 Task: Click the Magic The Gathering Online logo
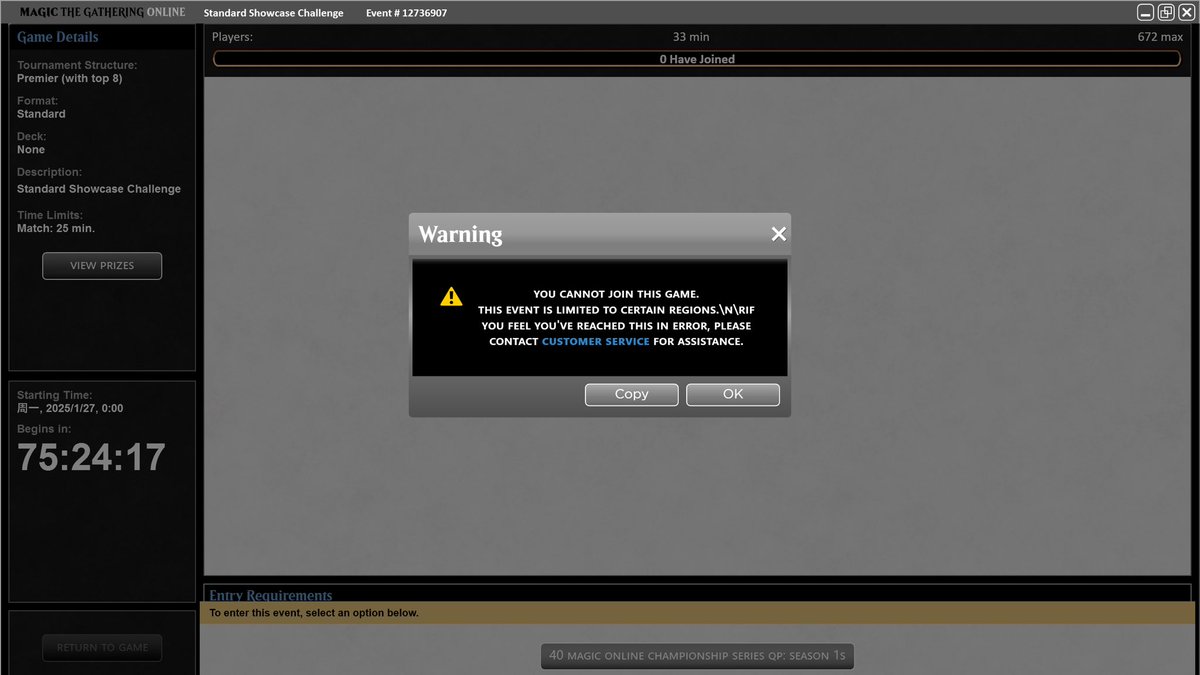pyautogui.click(x=103, y=12)
